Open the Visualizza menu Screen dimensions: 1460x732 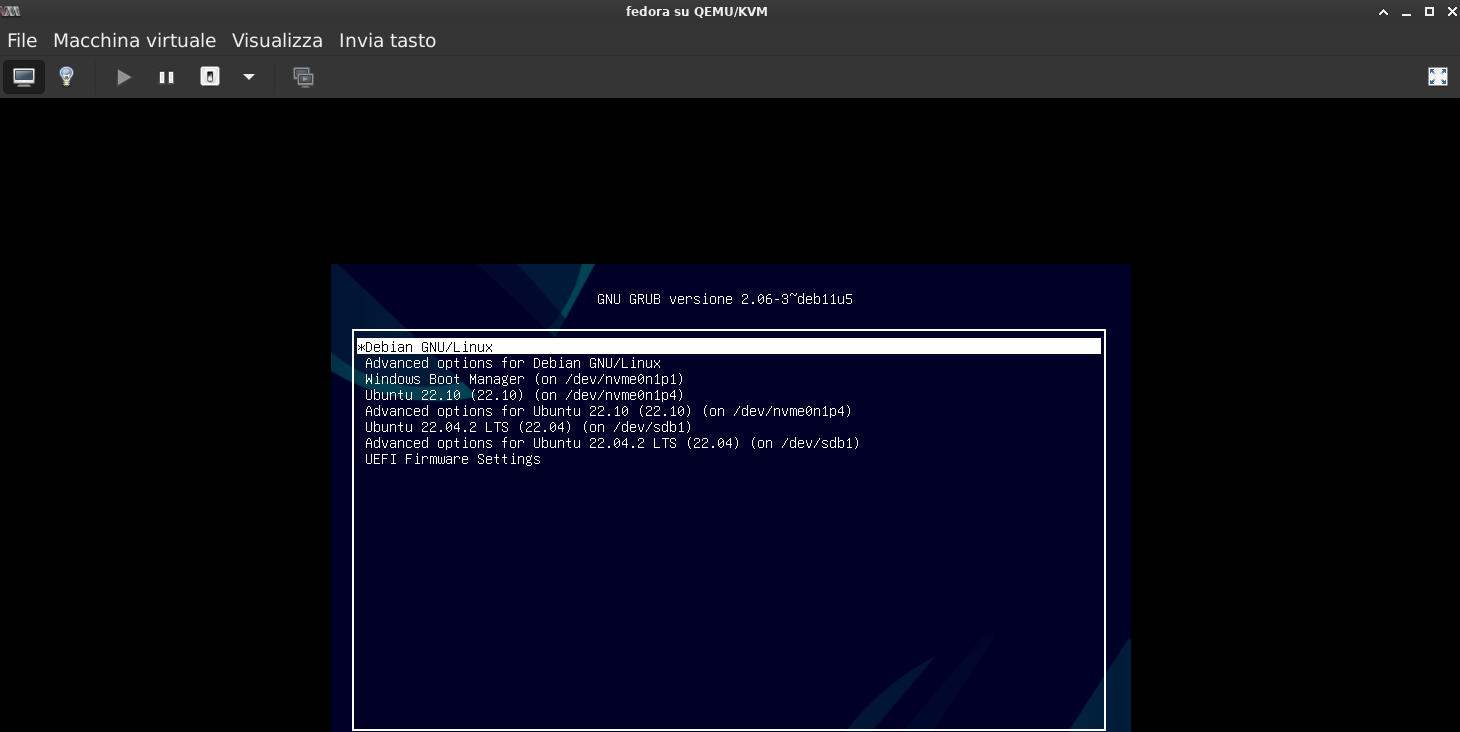[277, 41]
